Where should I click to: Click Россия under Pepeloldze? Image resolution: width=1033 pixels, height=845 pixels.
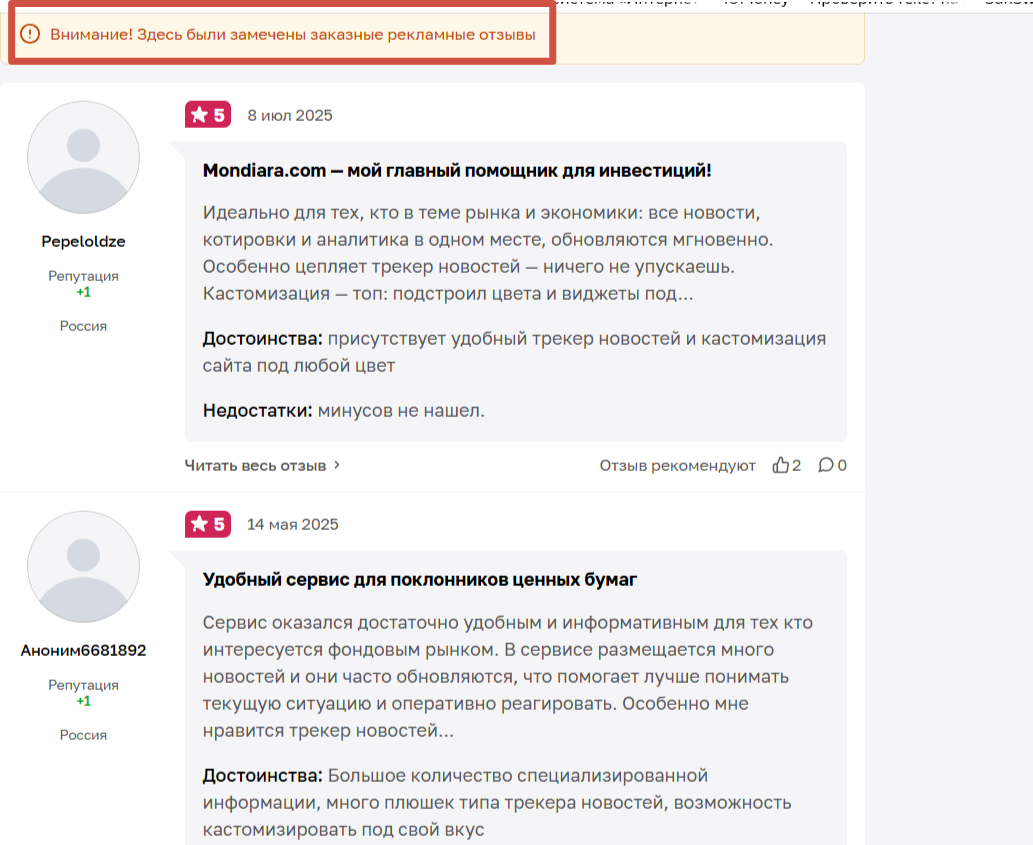pos(84,326)
